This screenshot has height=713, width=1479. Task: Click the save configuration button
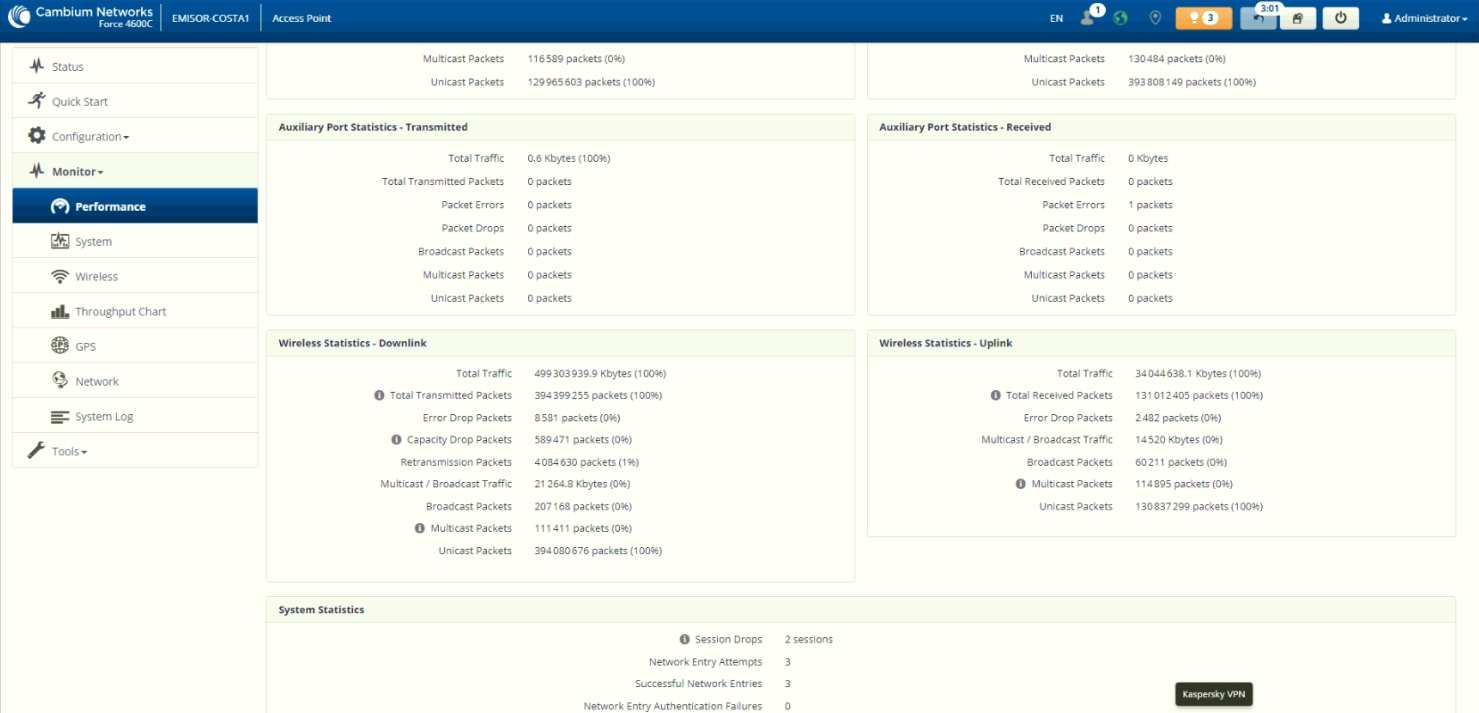point(1297,18)
